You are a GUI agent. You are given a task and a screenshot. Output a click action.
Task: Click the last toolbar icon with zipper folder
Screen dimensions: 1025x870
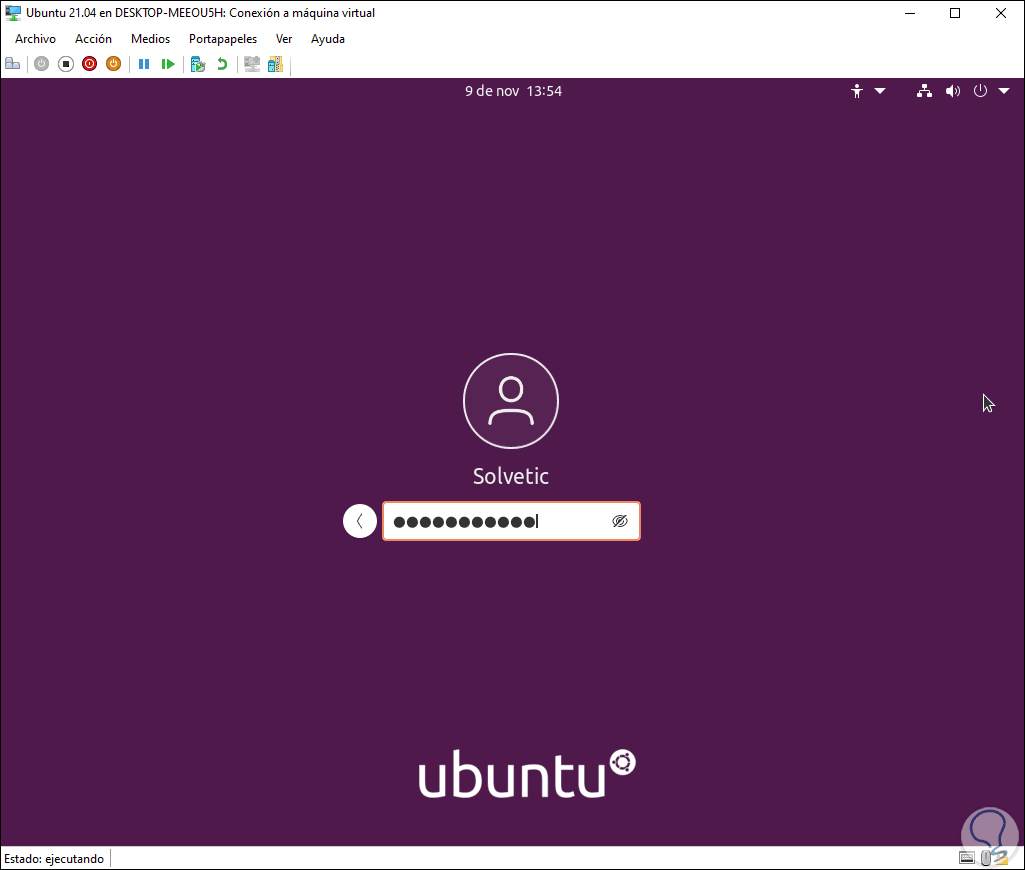point(276,64)
